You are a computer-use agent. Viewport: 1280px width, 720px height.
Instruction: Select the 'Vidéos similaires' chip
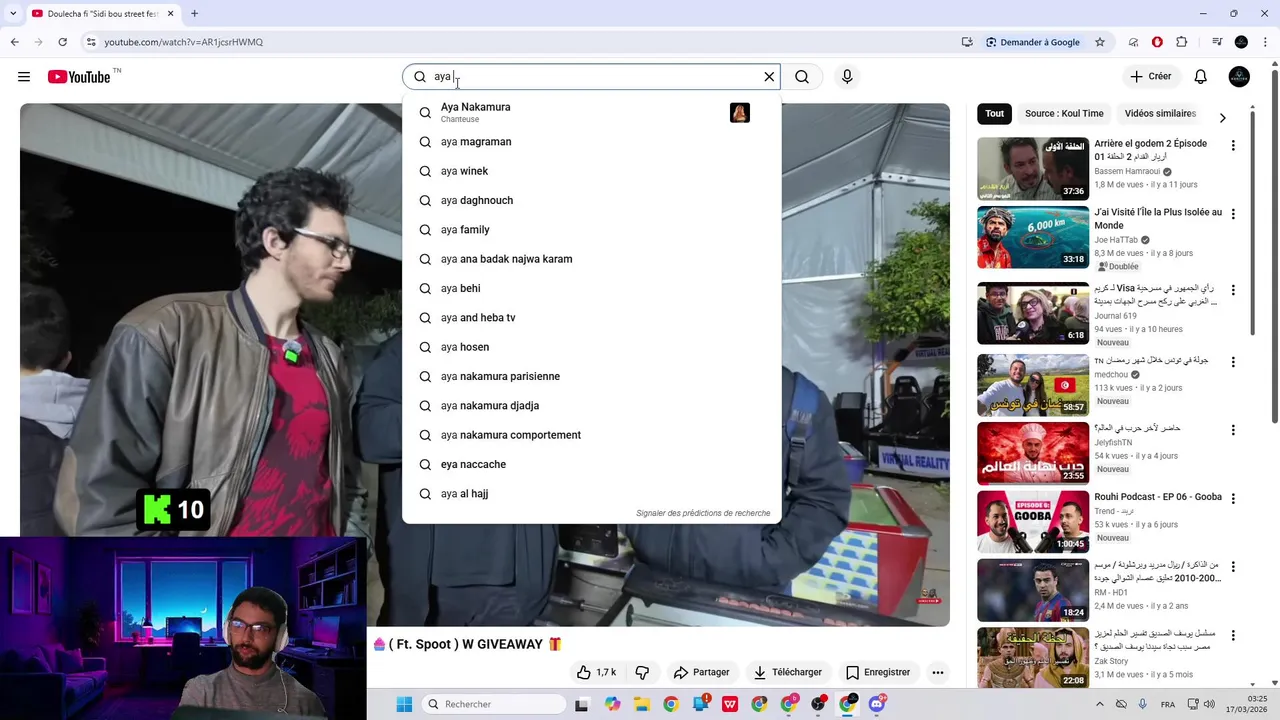click(1160, 114)
